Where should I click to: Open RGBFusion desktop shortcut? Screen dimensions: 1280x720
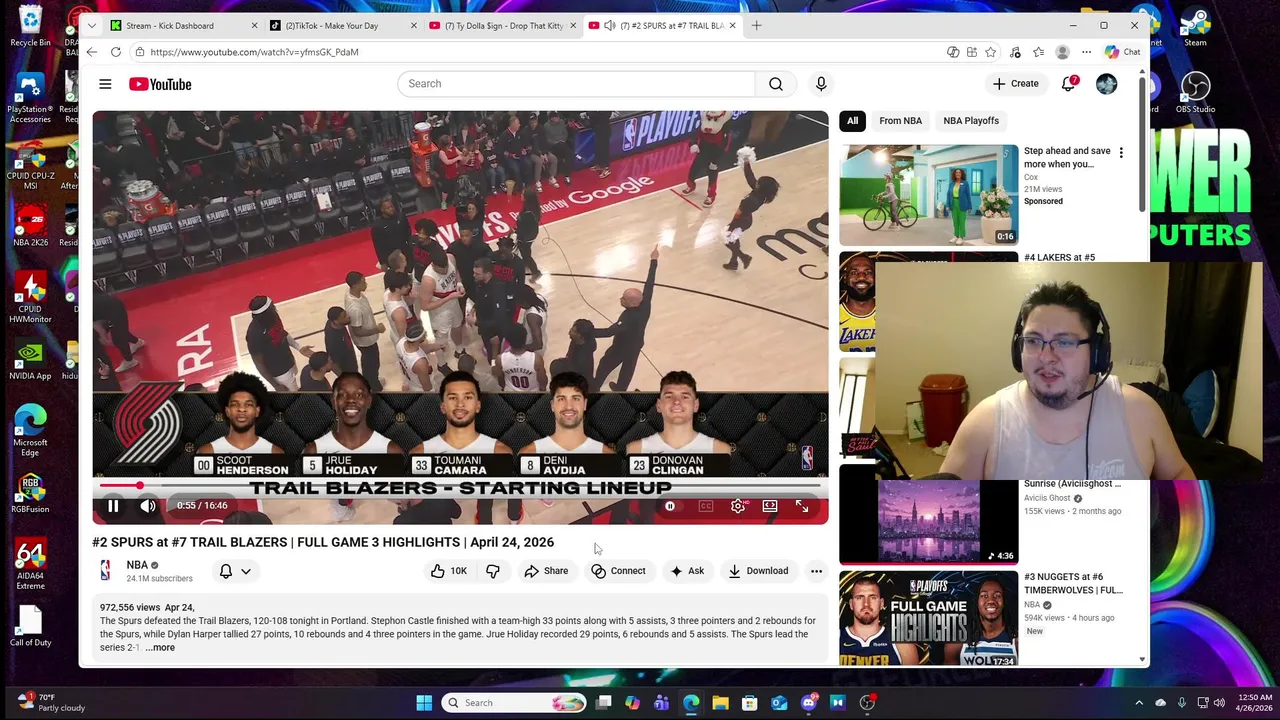tap(30, 493)
